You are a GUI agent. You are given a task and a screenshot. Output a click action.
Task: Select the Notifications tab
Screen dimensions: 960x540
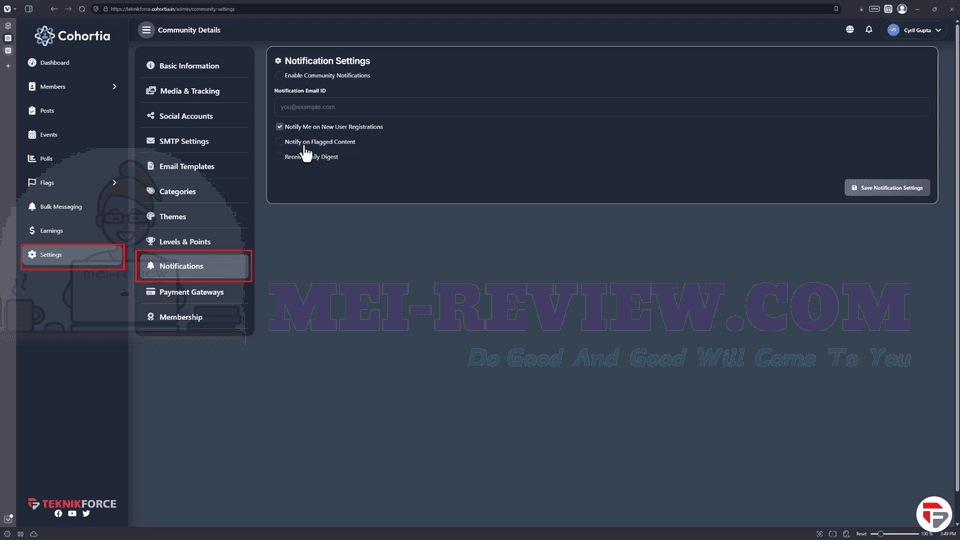tap(193, 266)
